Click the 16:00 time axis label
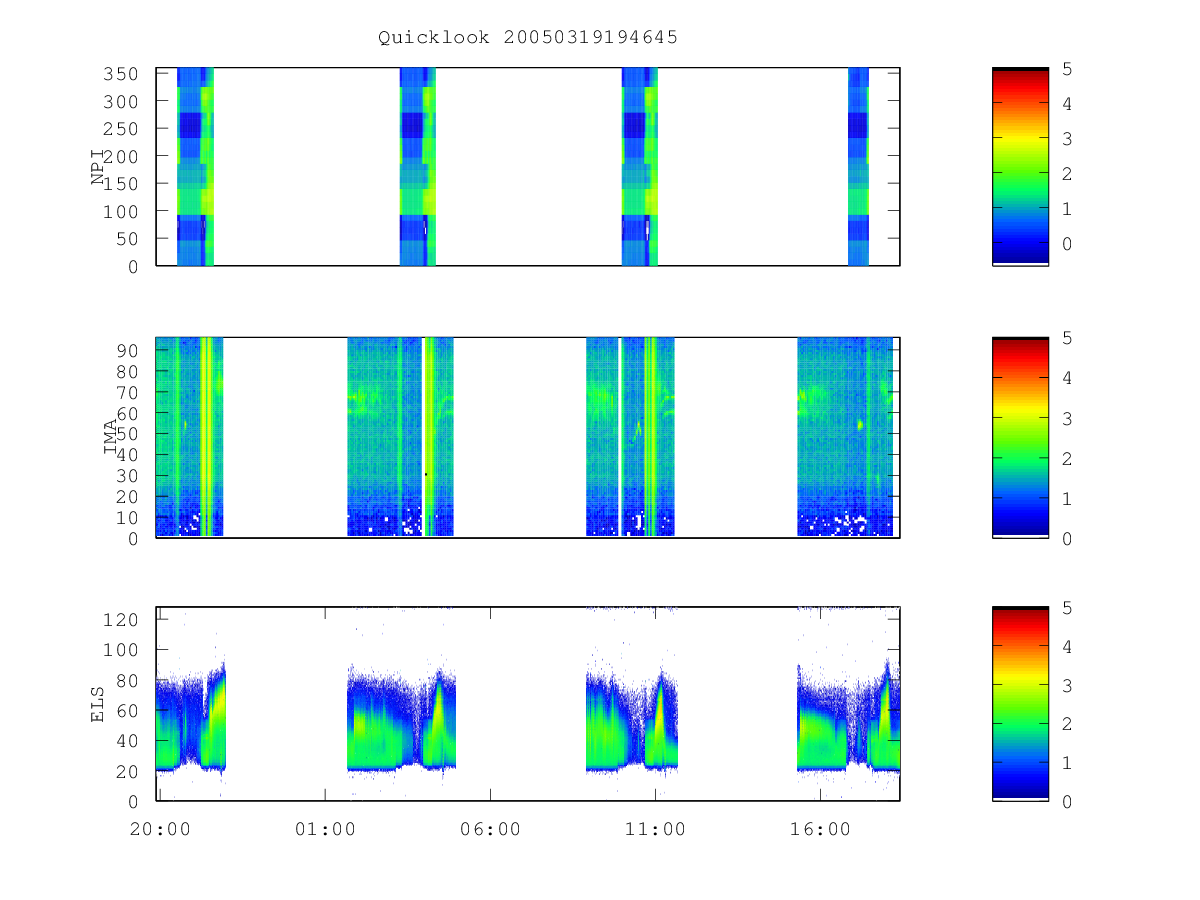The image size is (1200, 900). pos(820,829)
